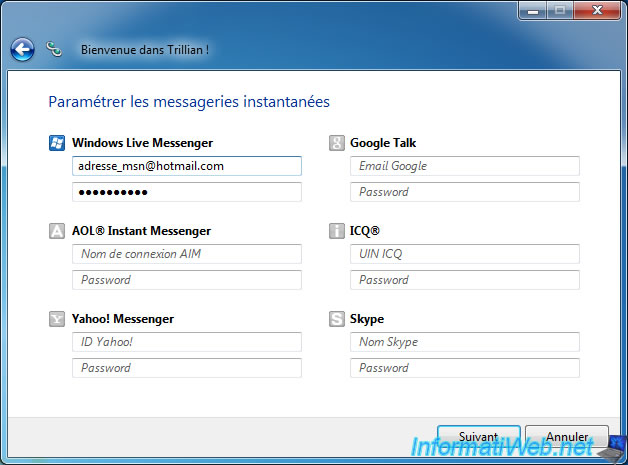Click the AOL® Instant Messenger heading
This screenshot has height=465, width=628.
(x=141, y=231)
